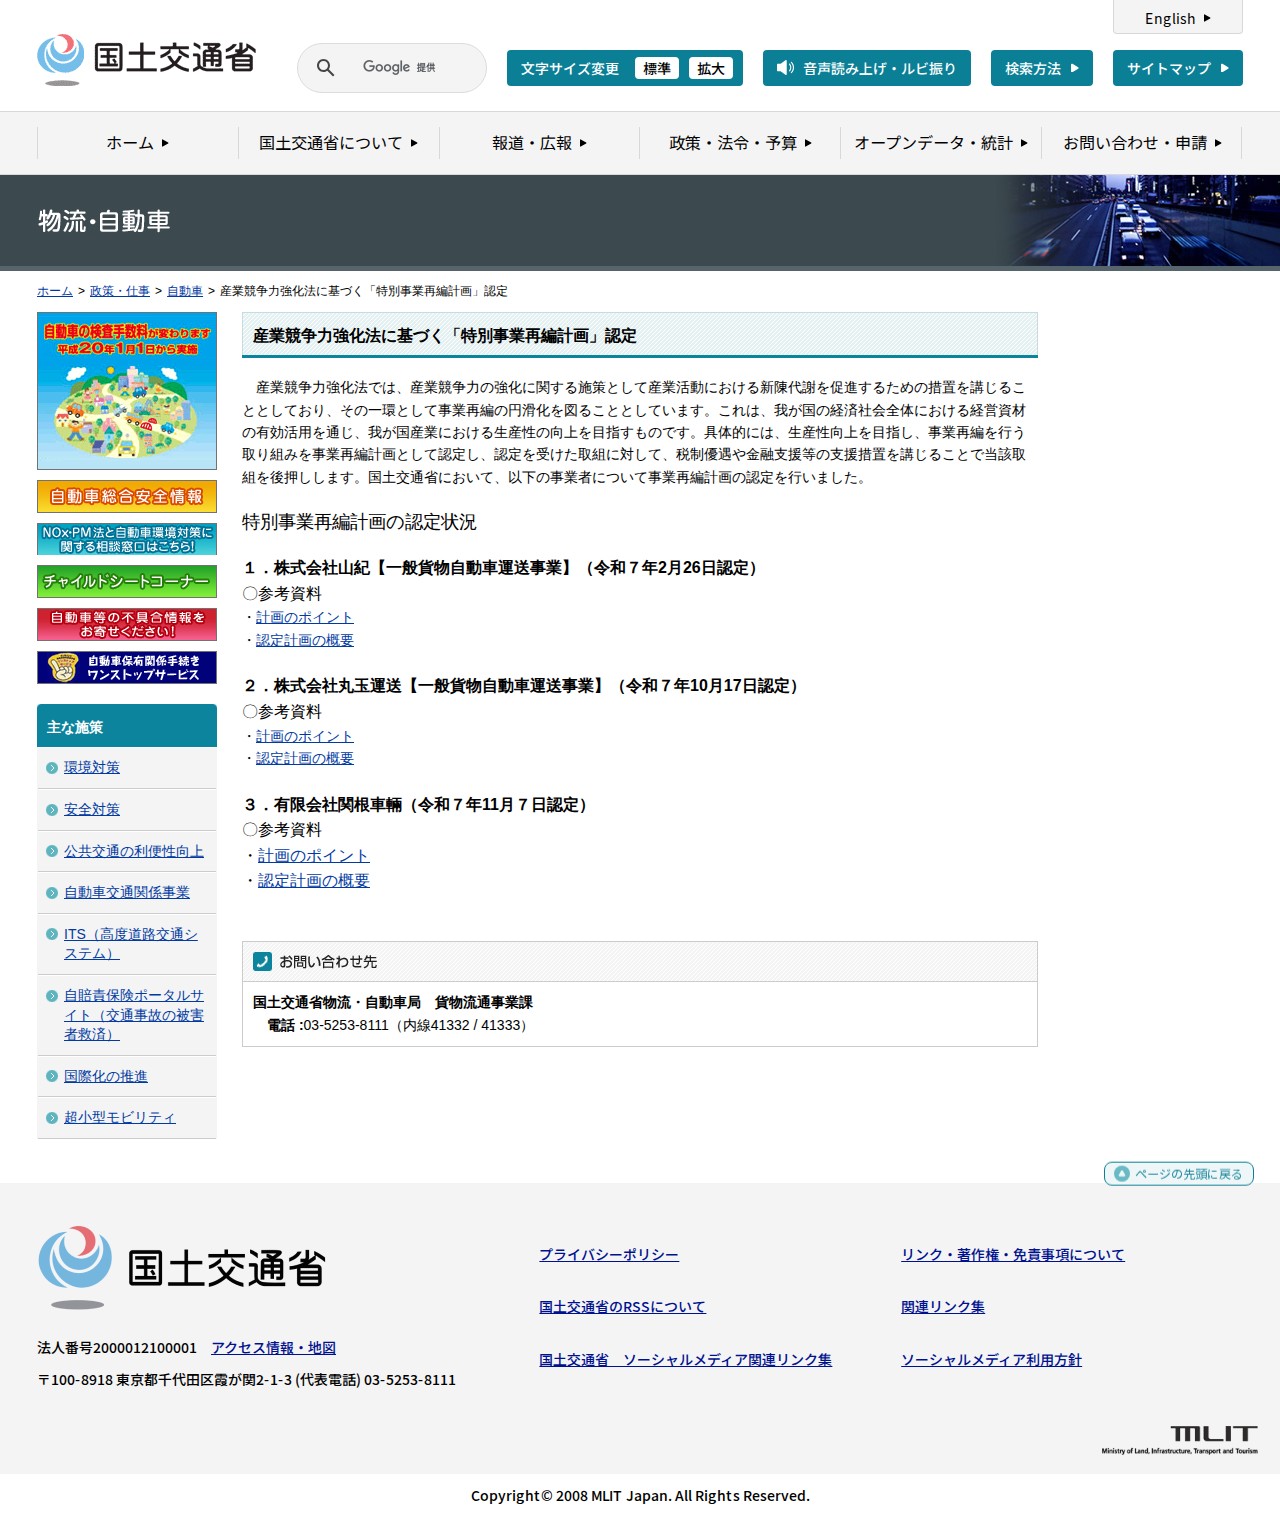
Task: Open 認定計画の概要 for 株式会社山紀
Action: (305, 640)
